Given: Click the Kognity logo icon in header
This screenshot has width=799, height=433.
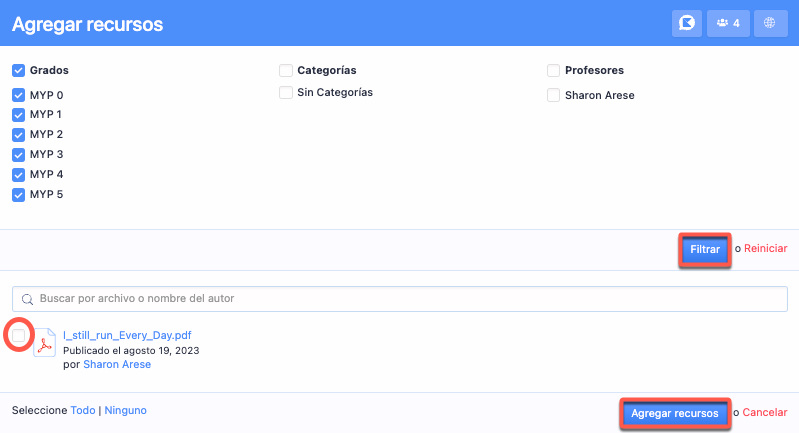Looking at the screenshot, I should [686, 23].
